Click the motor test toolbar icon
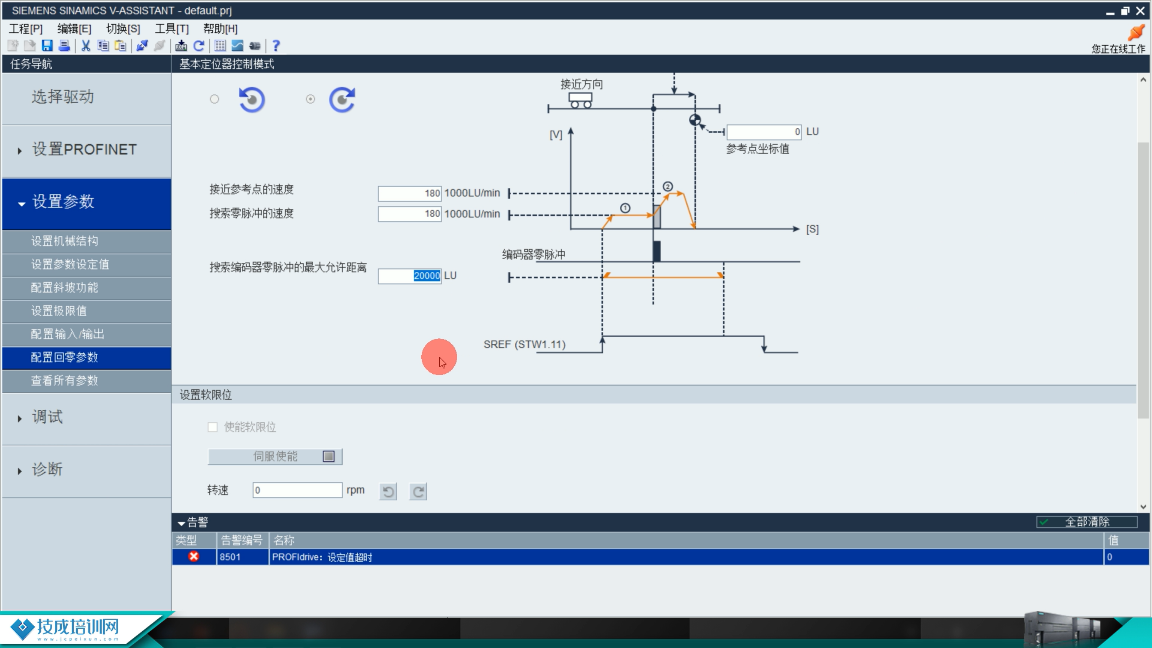Image resolution: width=1152 pixels, height=648 pixels. point(255,46)
